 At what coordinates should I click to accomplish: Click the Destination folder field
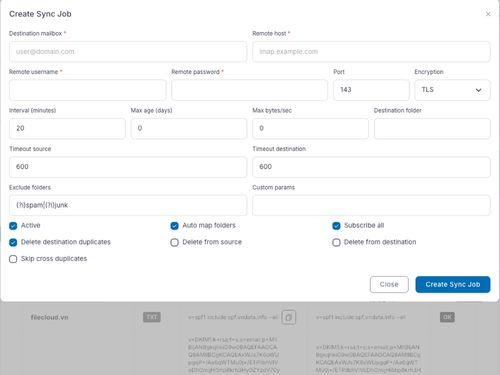432,128
